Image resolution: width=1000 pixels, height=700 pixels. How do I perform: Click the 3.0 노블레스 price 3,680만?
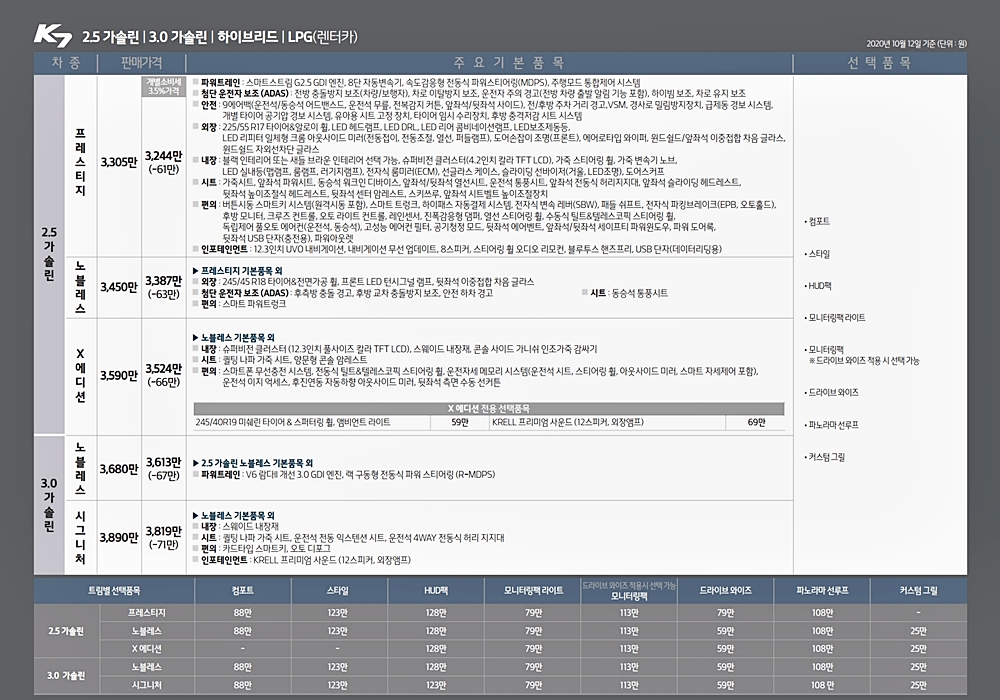(x=119, y=469)
